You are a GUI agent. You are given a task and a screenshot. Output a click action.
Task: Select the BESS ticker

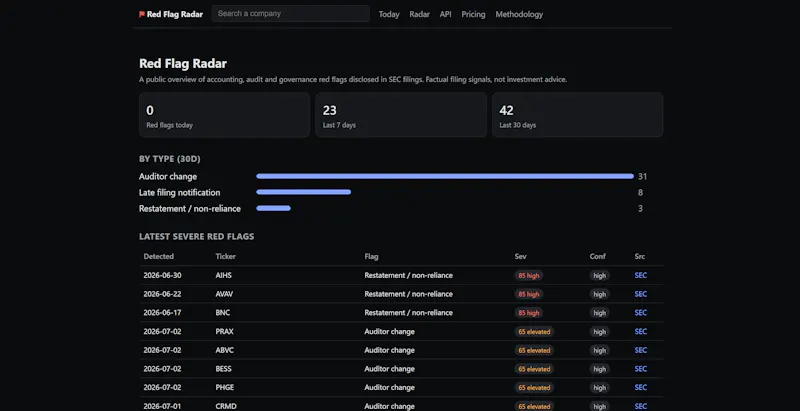(224, 369)
